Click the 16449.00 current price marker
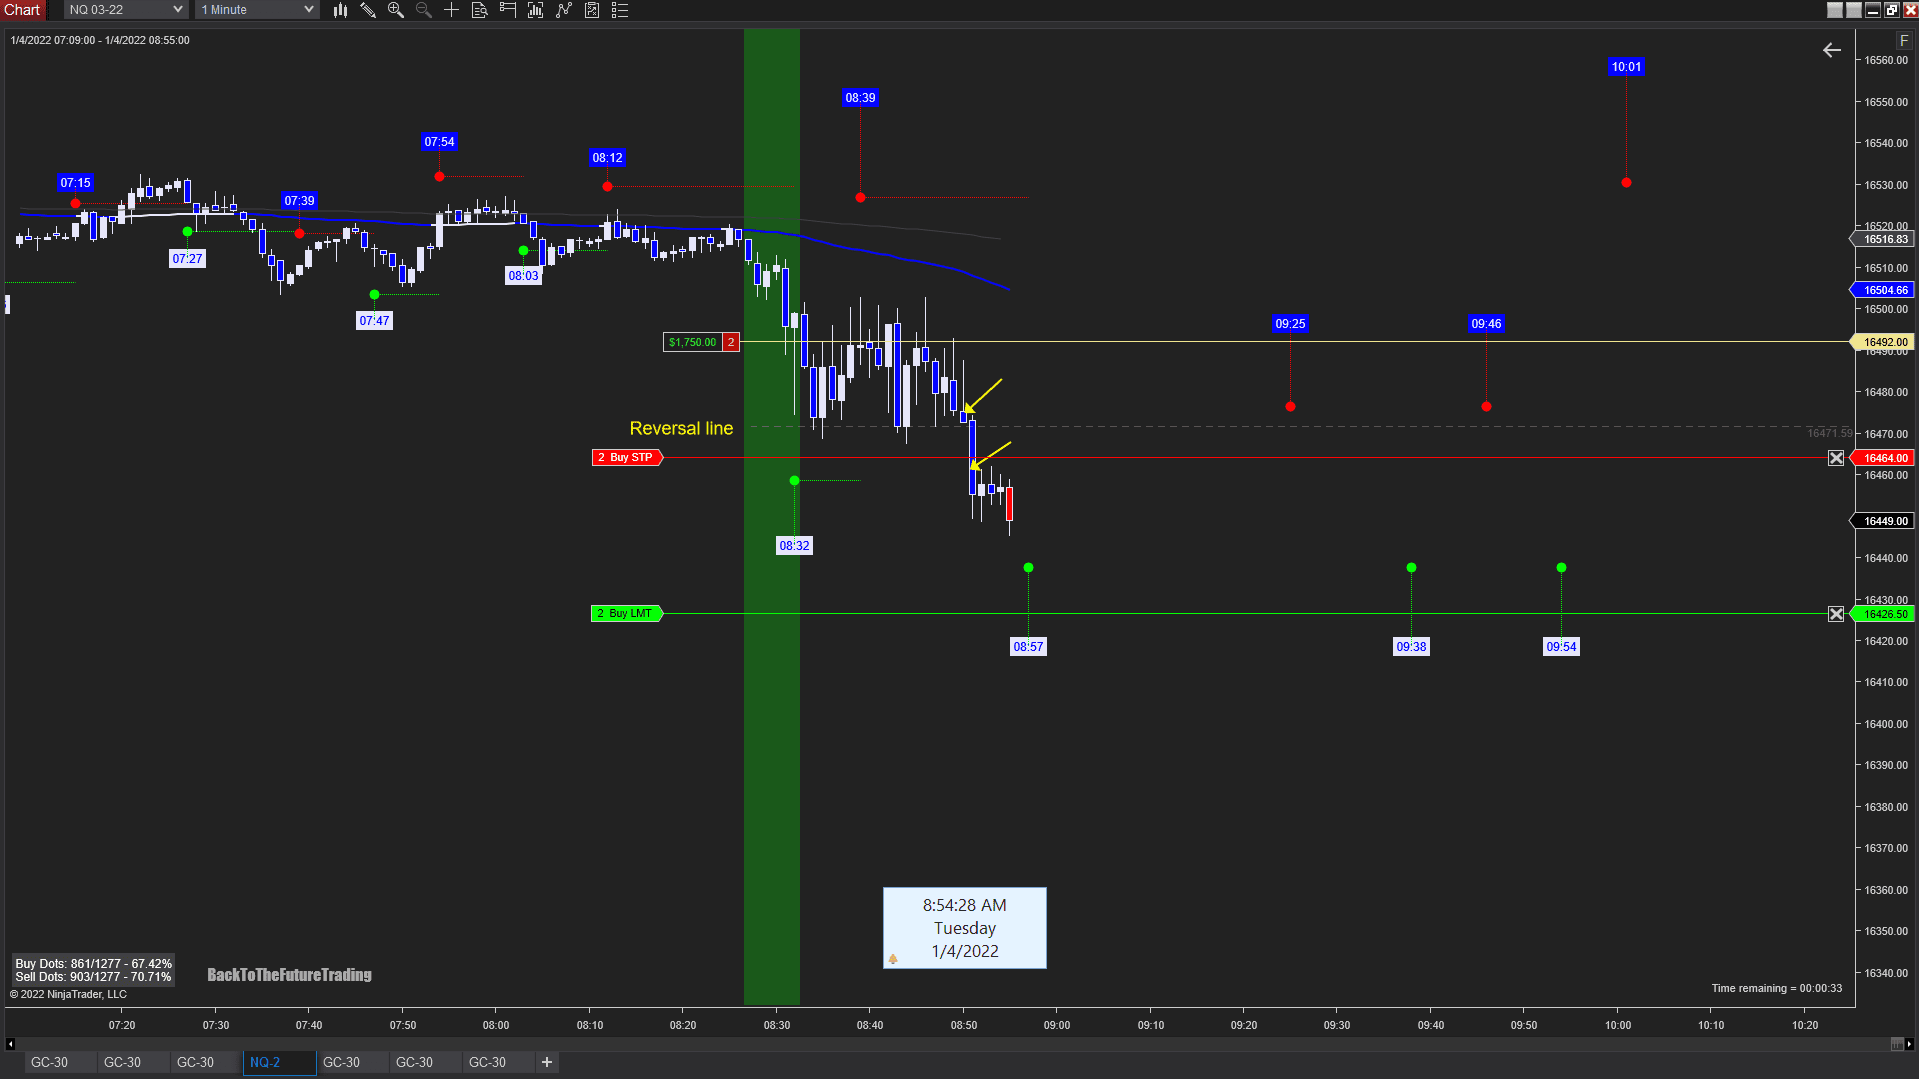 [1884, 521]
